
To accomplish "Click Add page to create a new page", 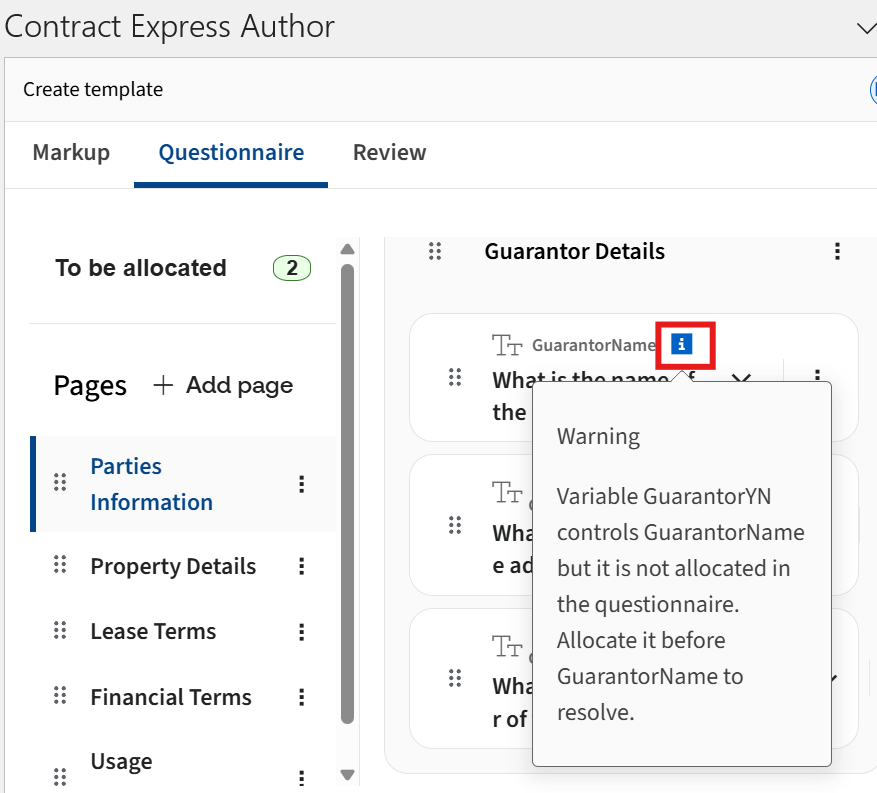I will click(222, 384).
